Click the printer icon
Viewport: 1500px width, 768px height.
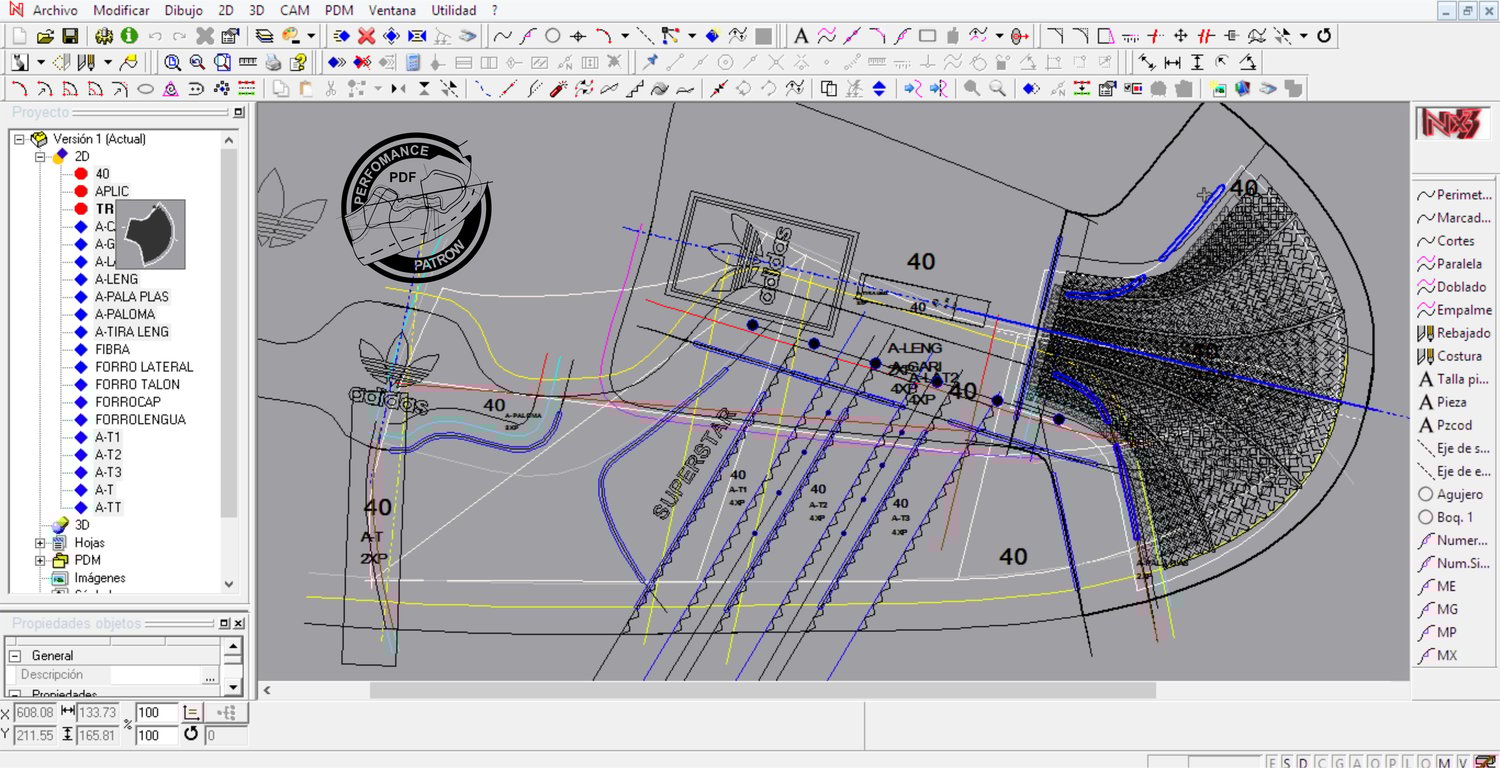pyautogui.click(x=273, y=63)
